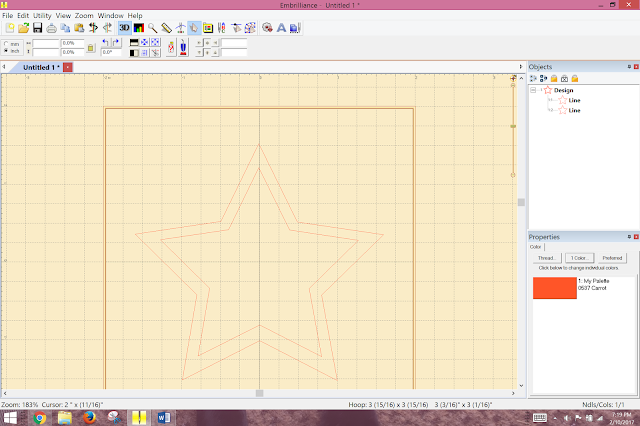Open Firefox from the taskbar
The height and width of the screenshot is (426, 640).
pos(89,418)
